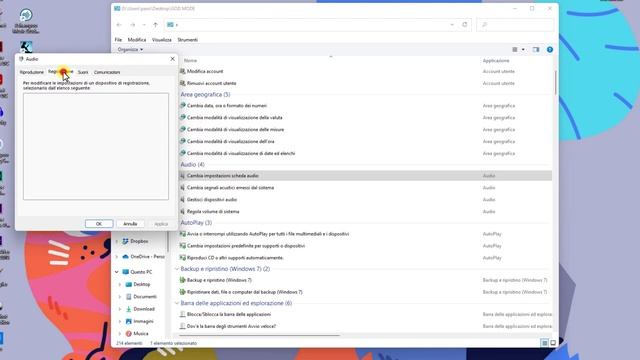Switch to the Riproduzione tab in Audio dialog
The height and width of the screenshot is (360, 640).
[x=31, y=72]
